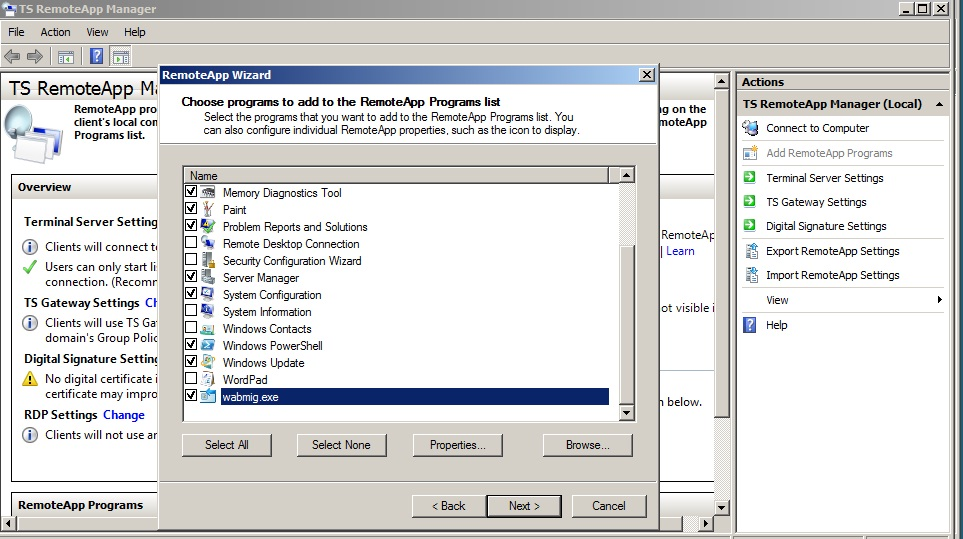Click the Terminal Server Settings green arrow icon

749,177
